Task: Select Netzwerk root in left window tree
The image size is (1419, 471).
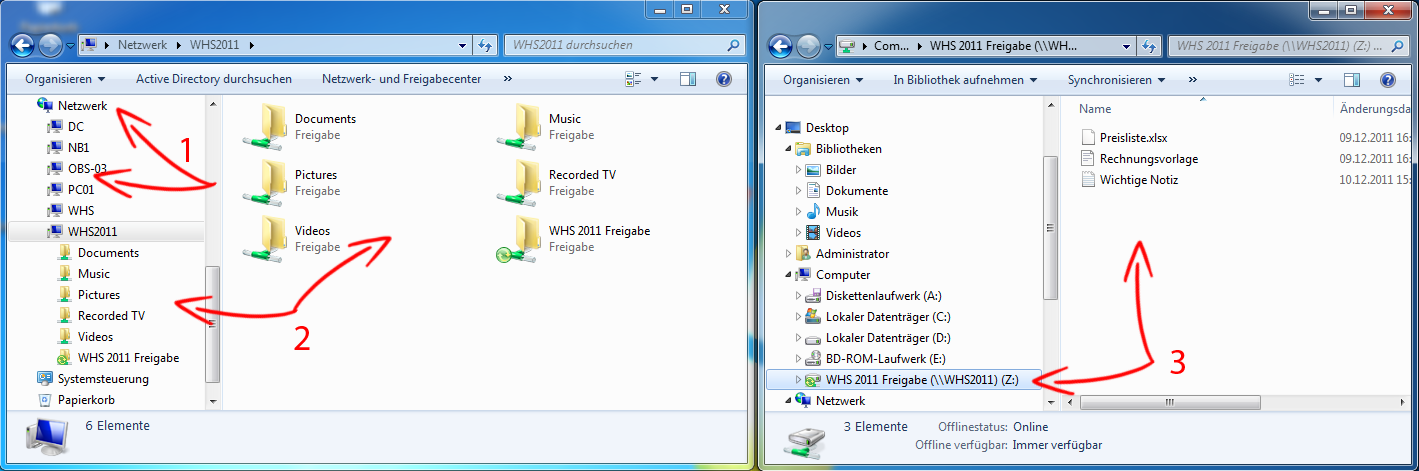Action: (72, 106)
